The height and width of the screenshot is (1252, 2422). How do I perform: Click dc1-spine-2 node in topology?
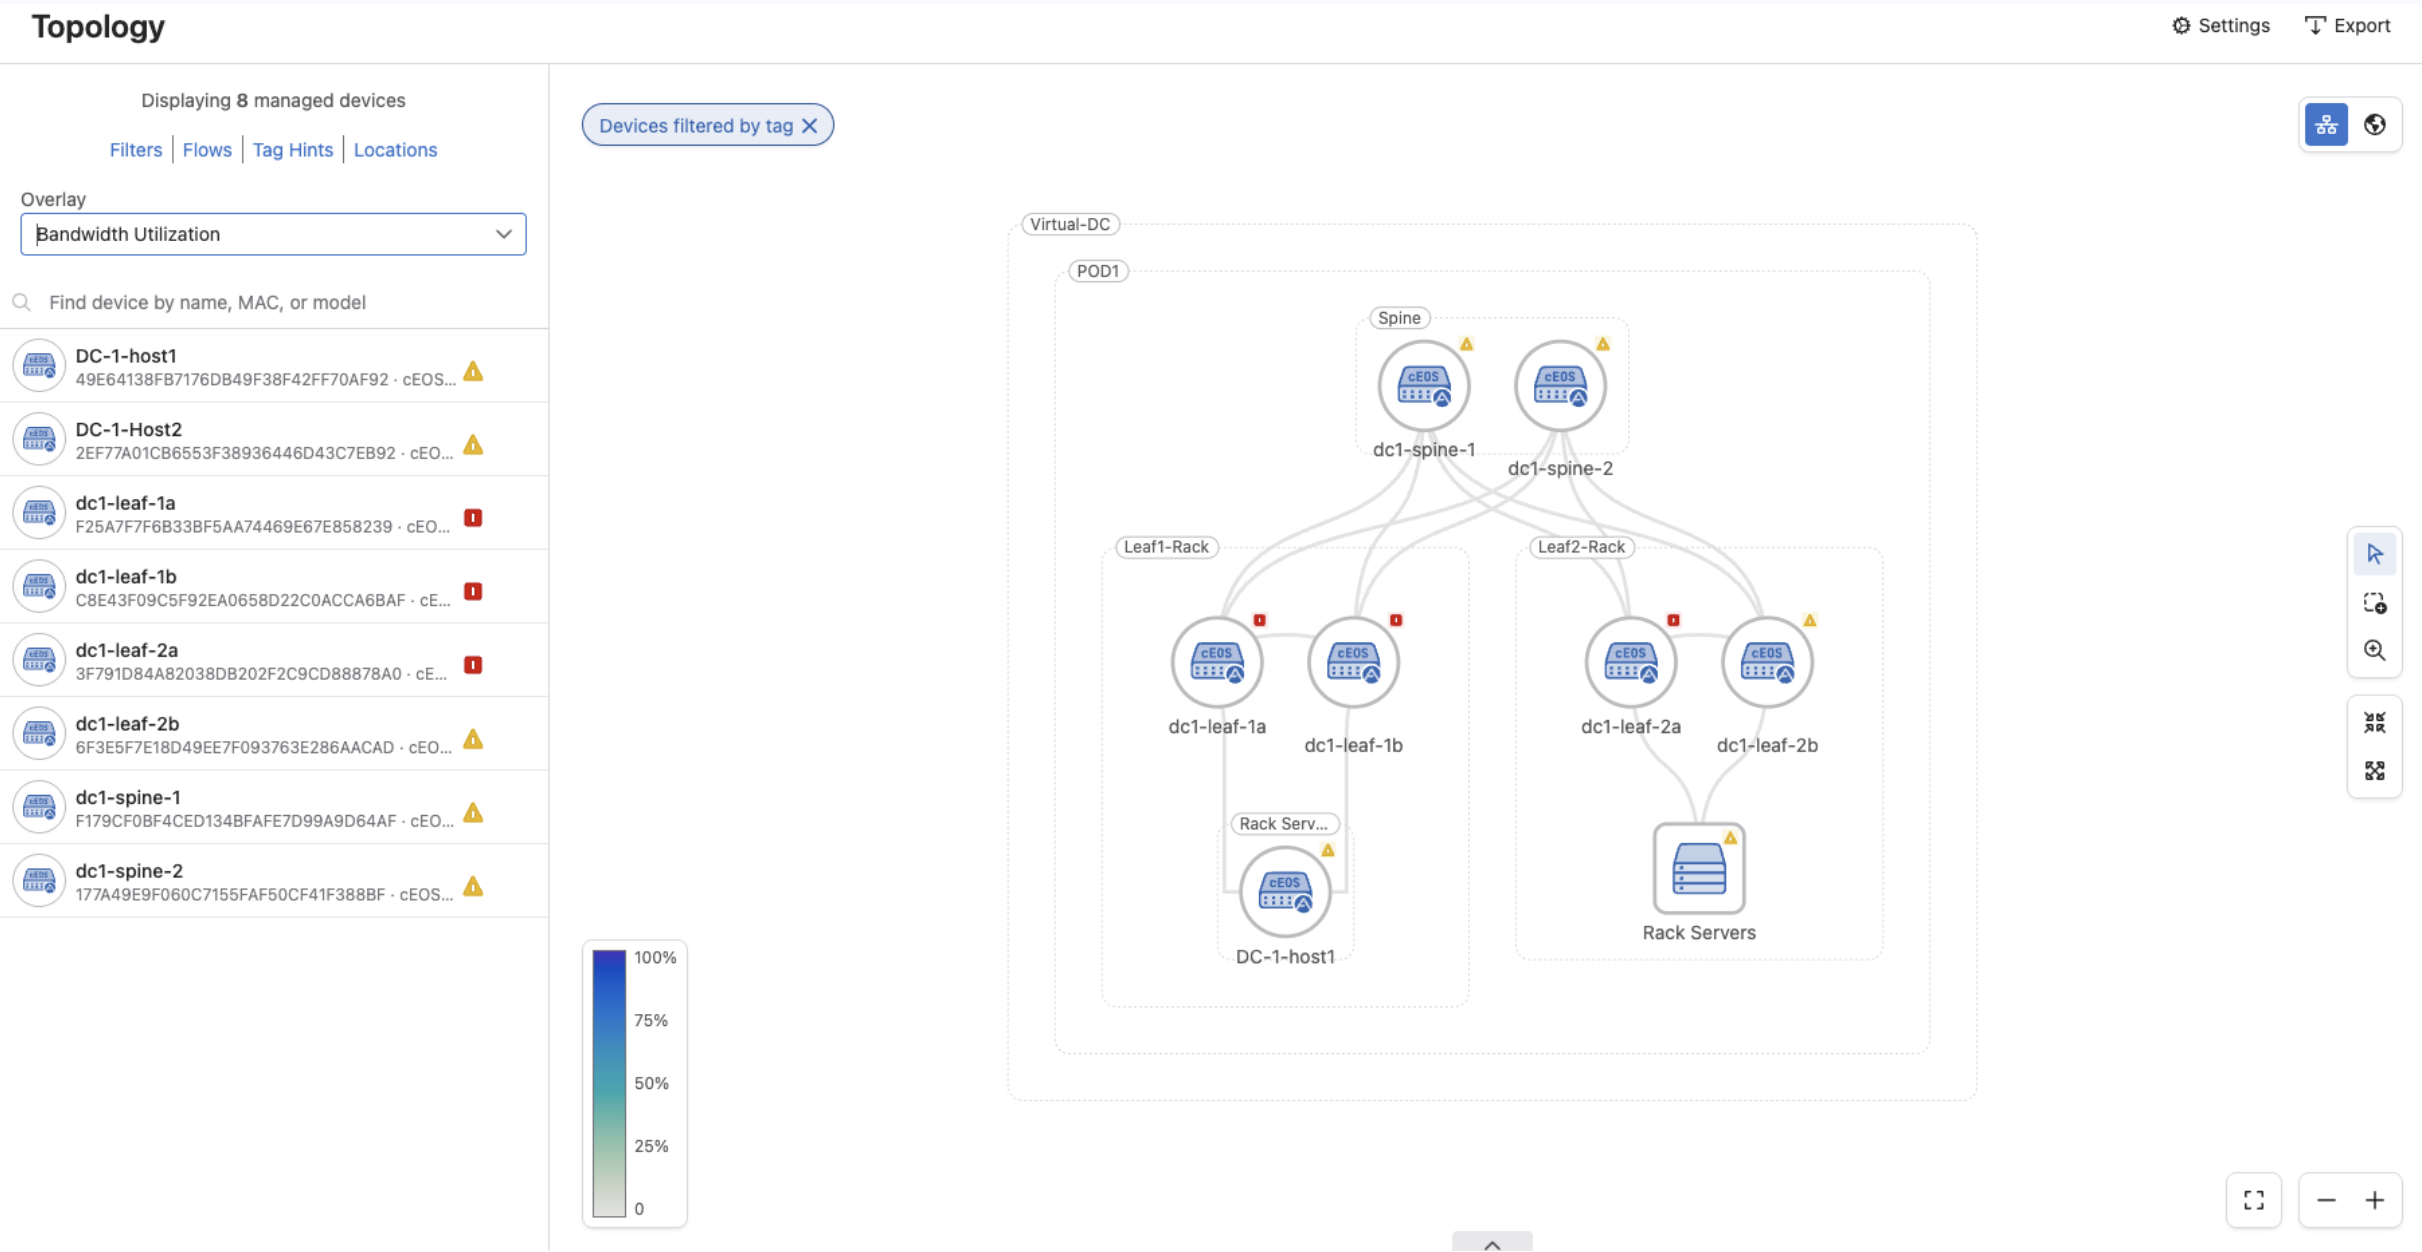[x=1560, y=386]
